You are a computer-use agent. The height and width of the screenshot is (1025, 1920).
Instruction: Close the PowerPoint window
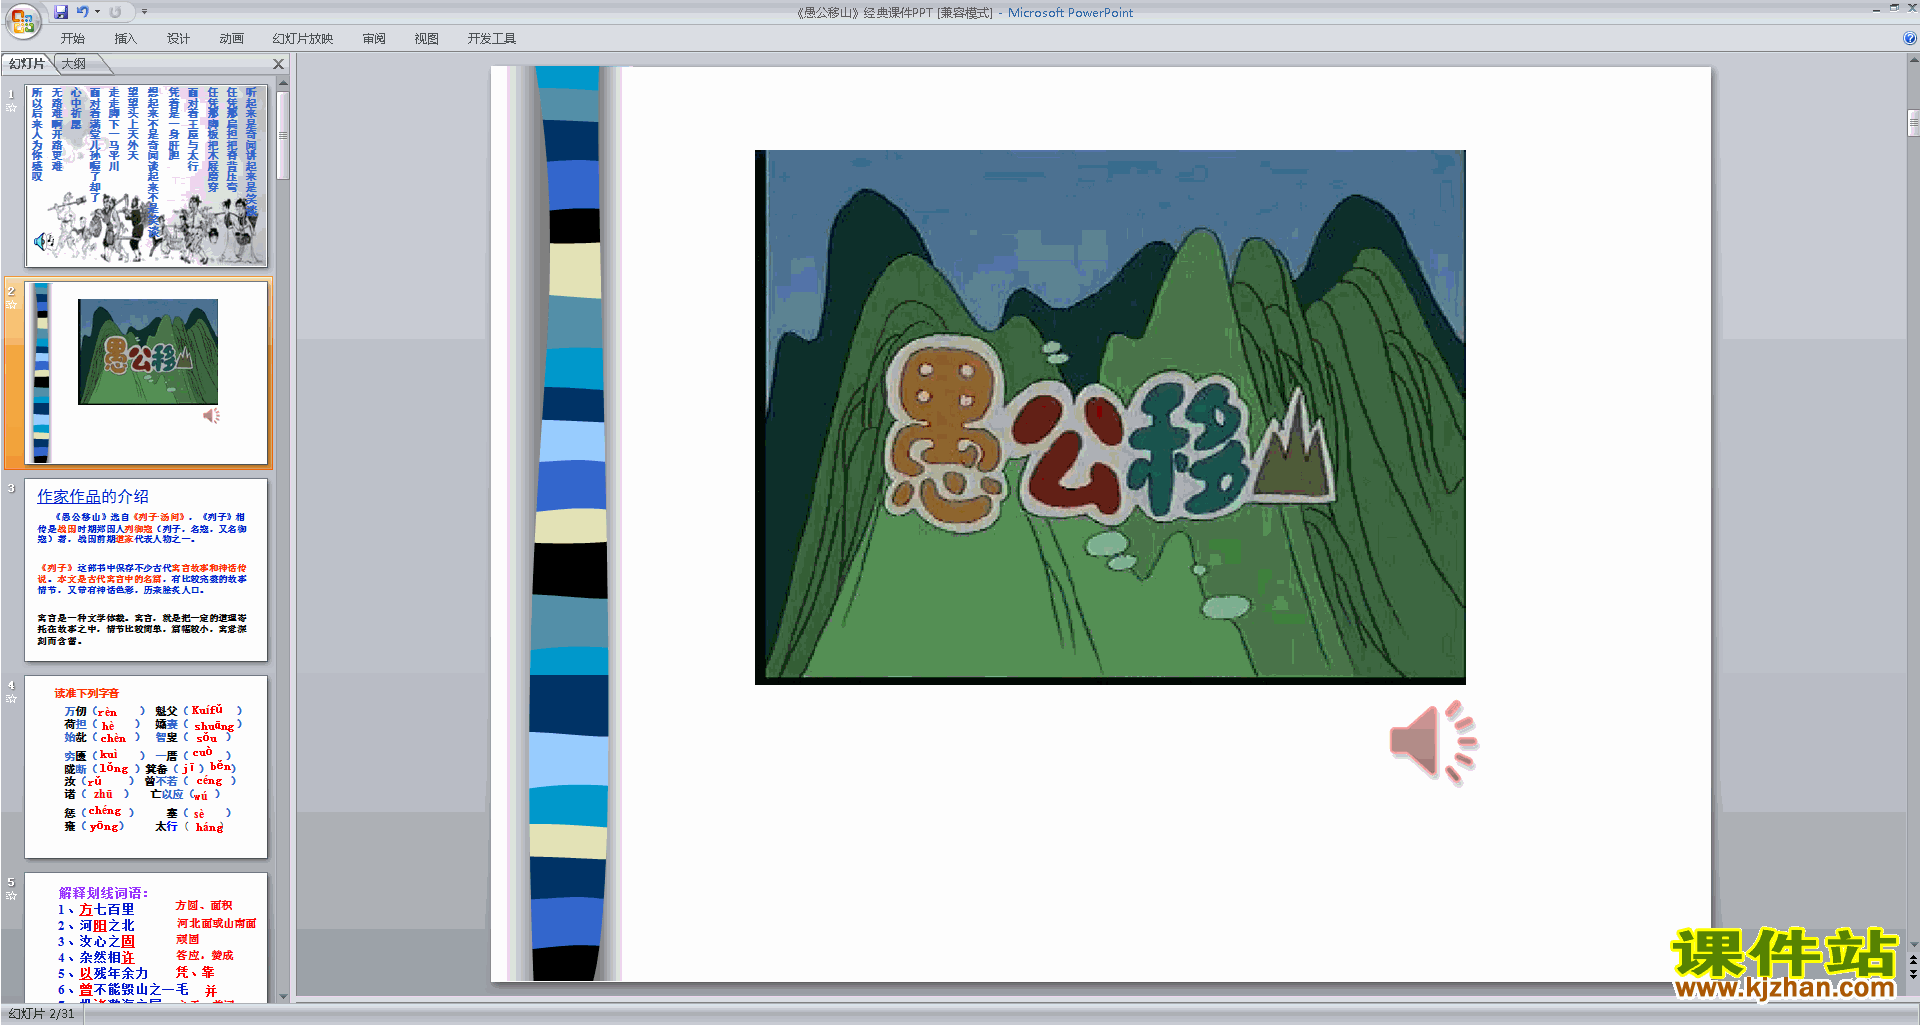(x=1911, y=8)
